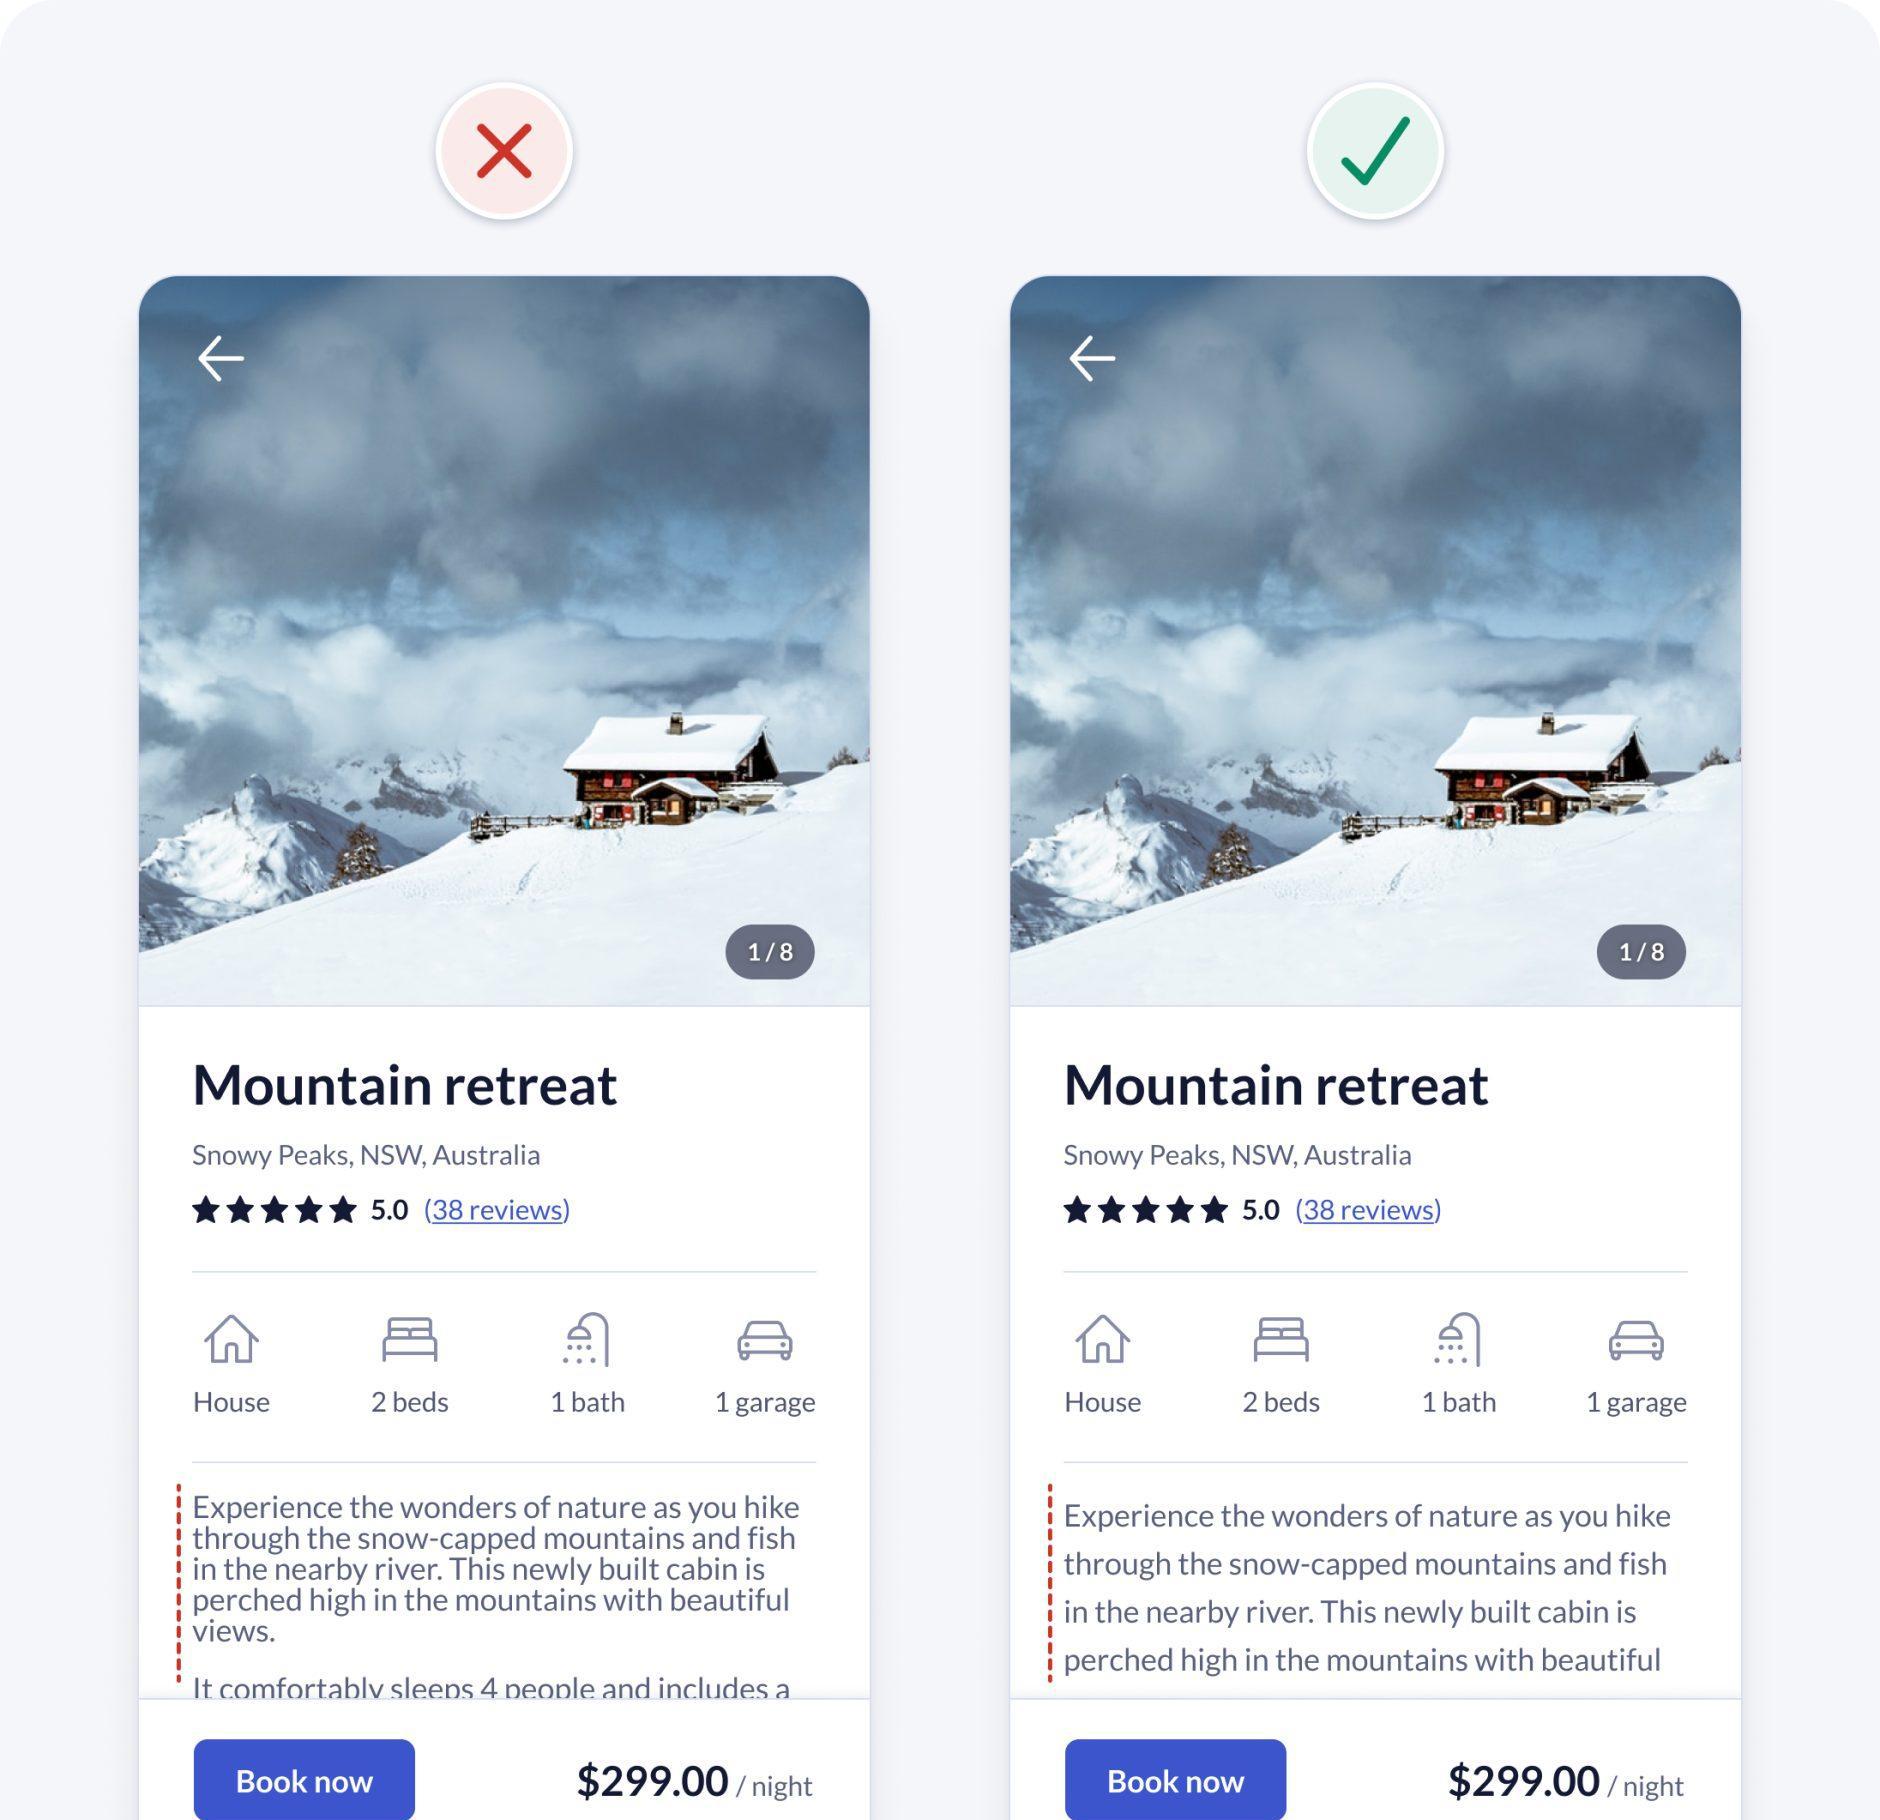Click the snowy cabin photo in the right mockup
1880x1820 pixels.
[1375, 640]
